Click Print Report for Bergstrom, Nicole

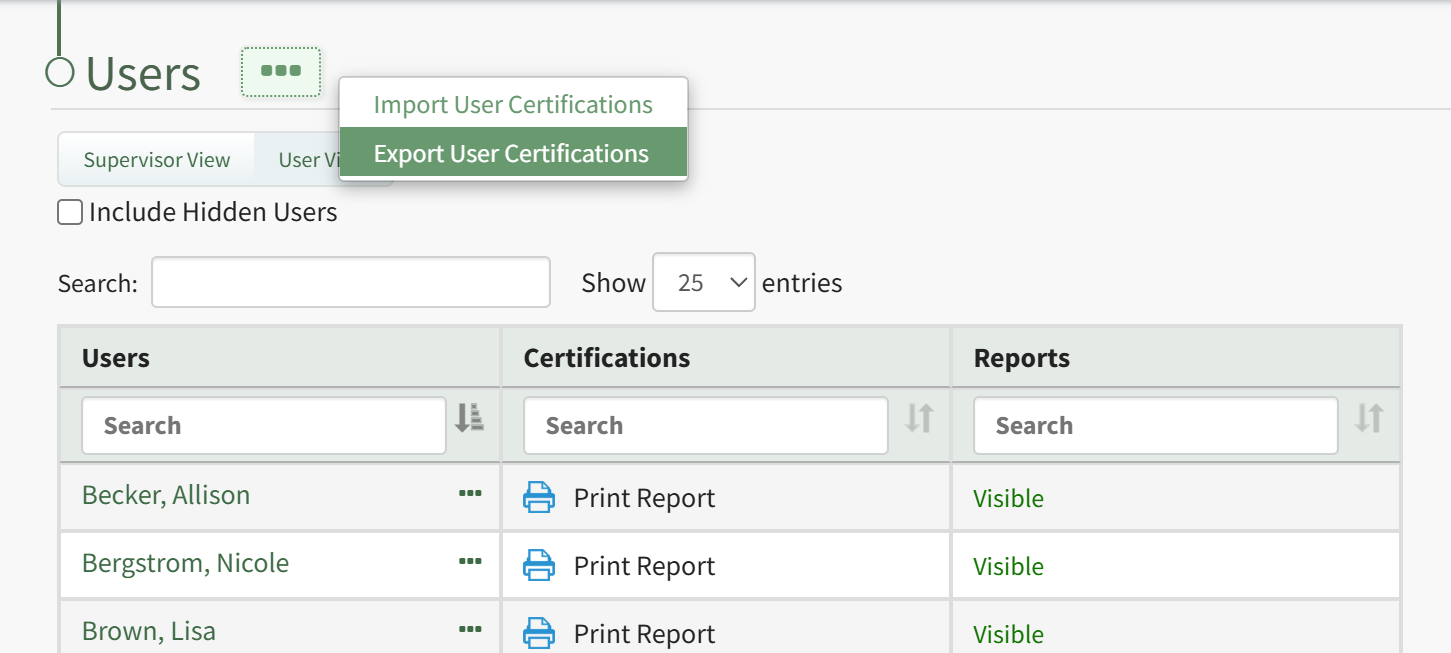click(644, 566)
